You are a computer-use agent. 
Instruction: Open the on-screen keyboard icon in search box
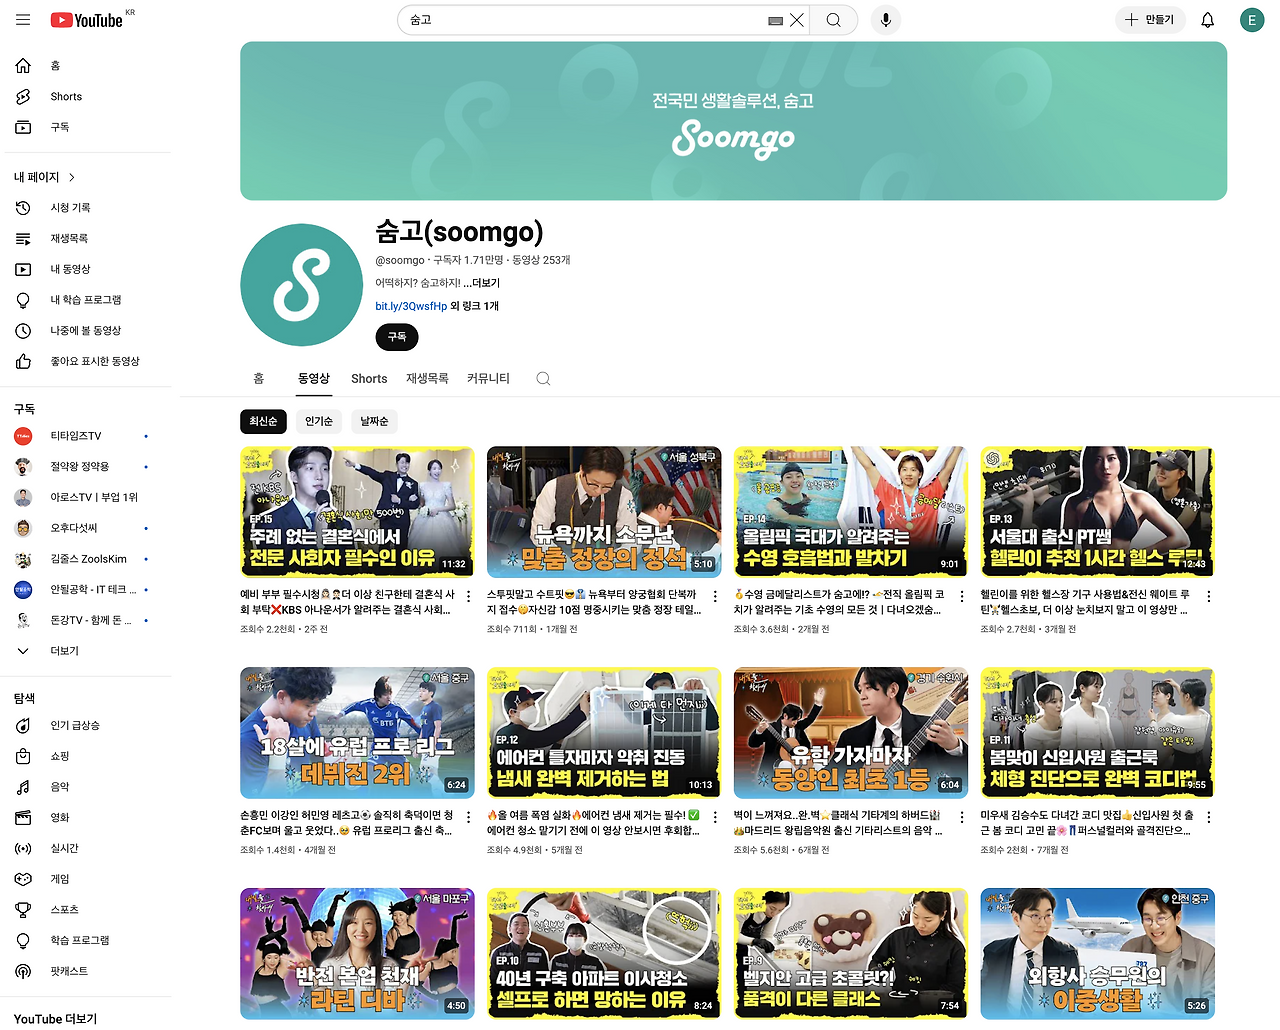pos(775,20)
